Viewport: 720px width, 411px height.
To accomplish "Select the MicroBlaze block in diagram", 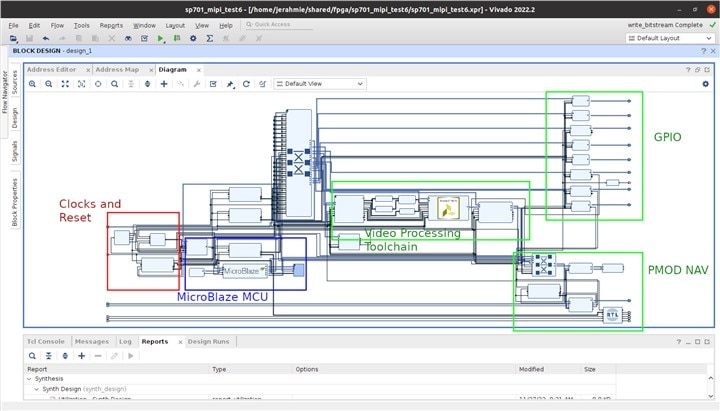I will pos(244,271).
